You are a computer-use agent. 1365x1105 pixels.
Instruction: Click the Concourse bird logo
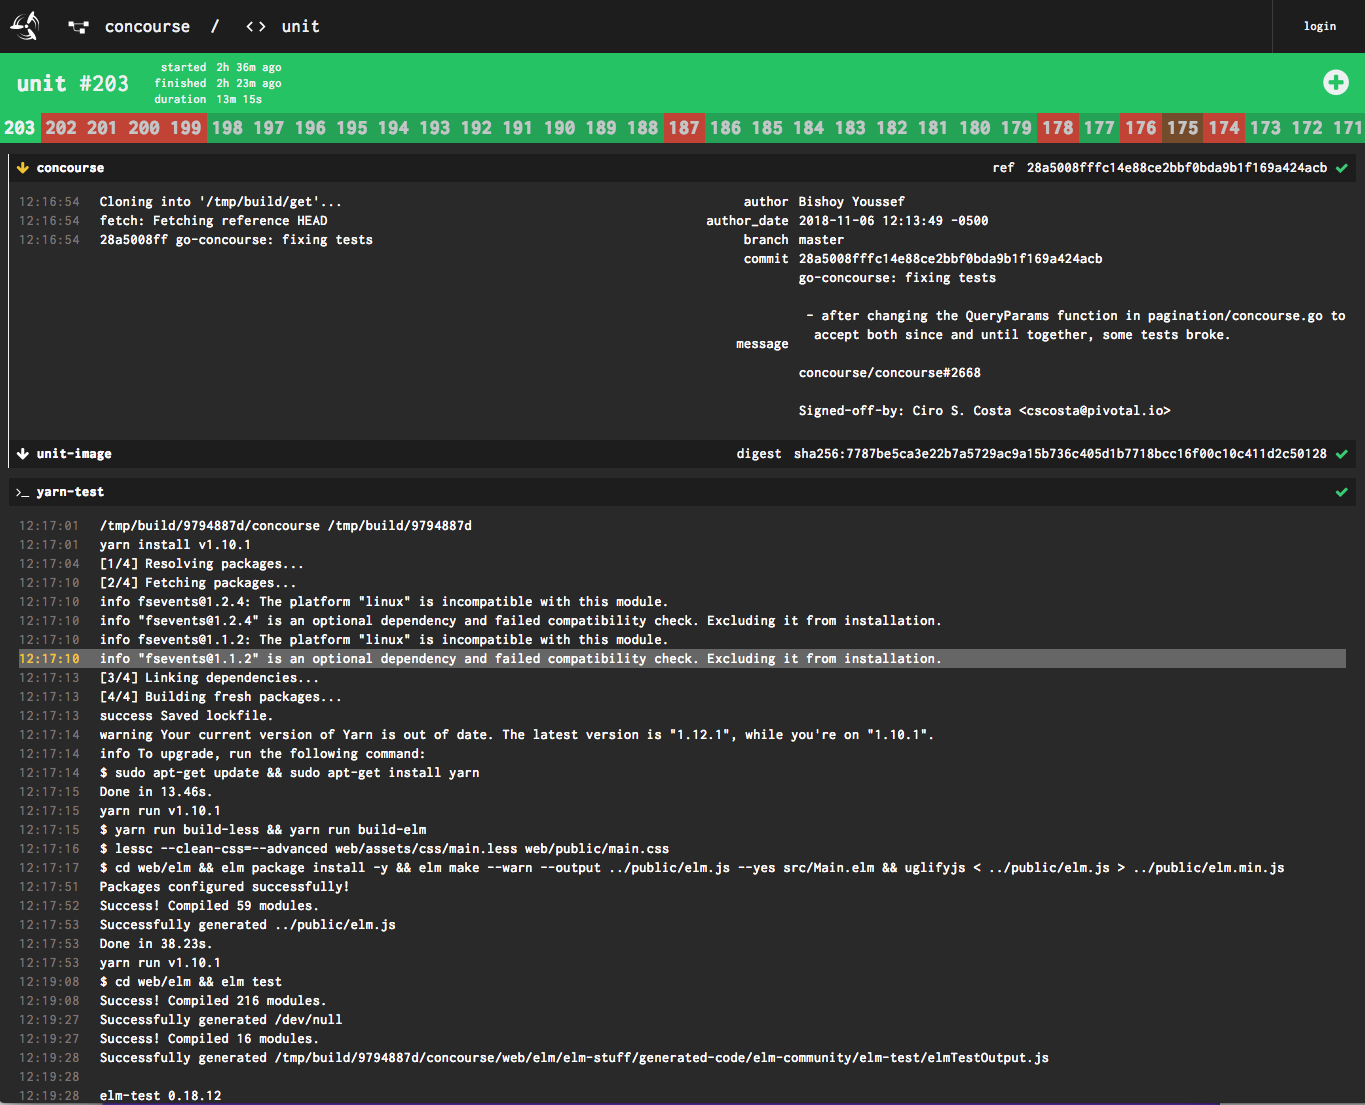[x=23, y=26]
